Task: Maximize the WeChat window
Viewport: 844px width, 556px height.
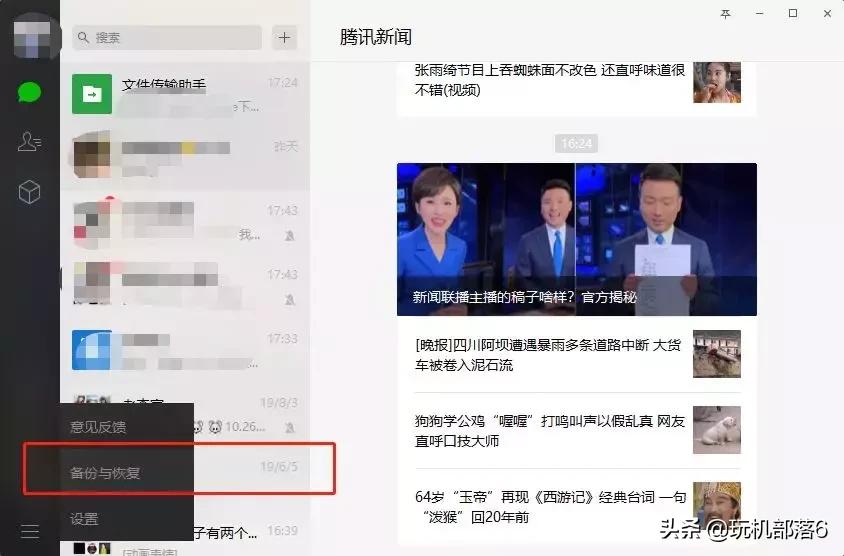Action: click(793, 14)
